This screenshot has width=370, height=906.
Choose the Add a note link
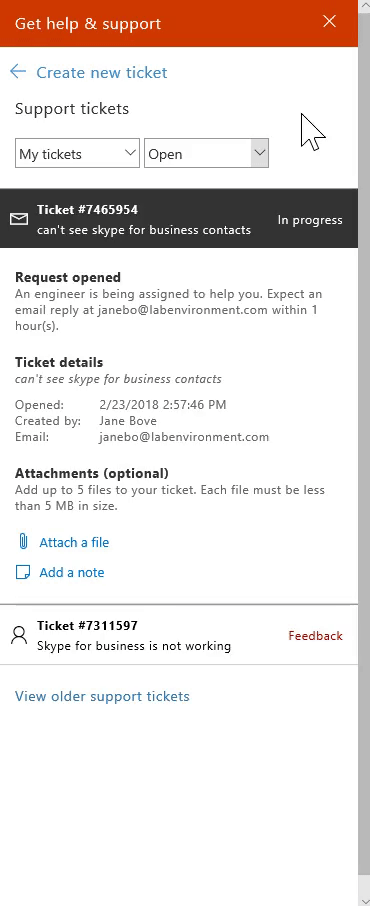[72, 573]
